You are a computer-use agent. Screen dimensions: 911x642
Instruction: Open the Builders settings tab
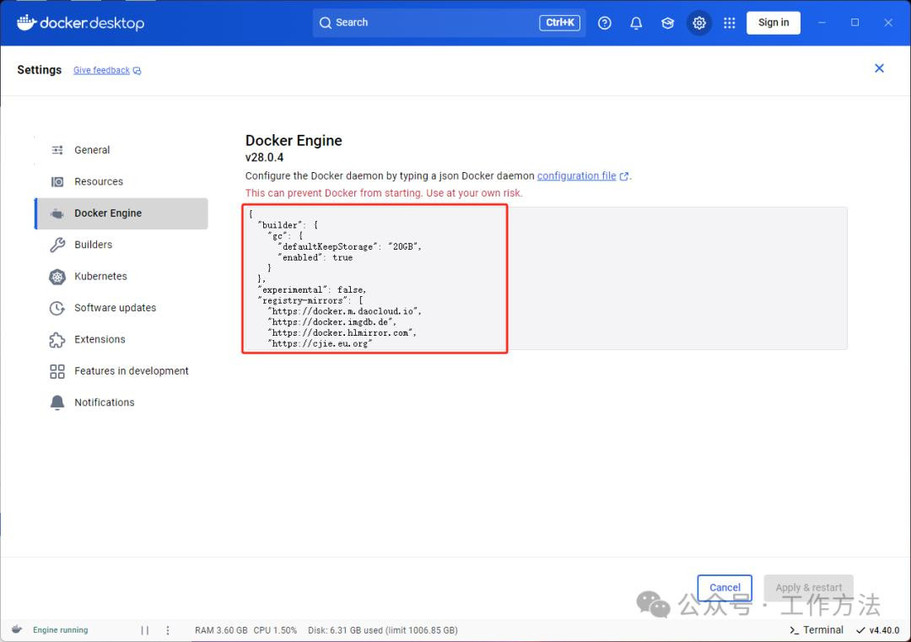point(121,245)
